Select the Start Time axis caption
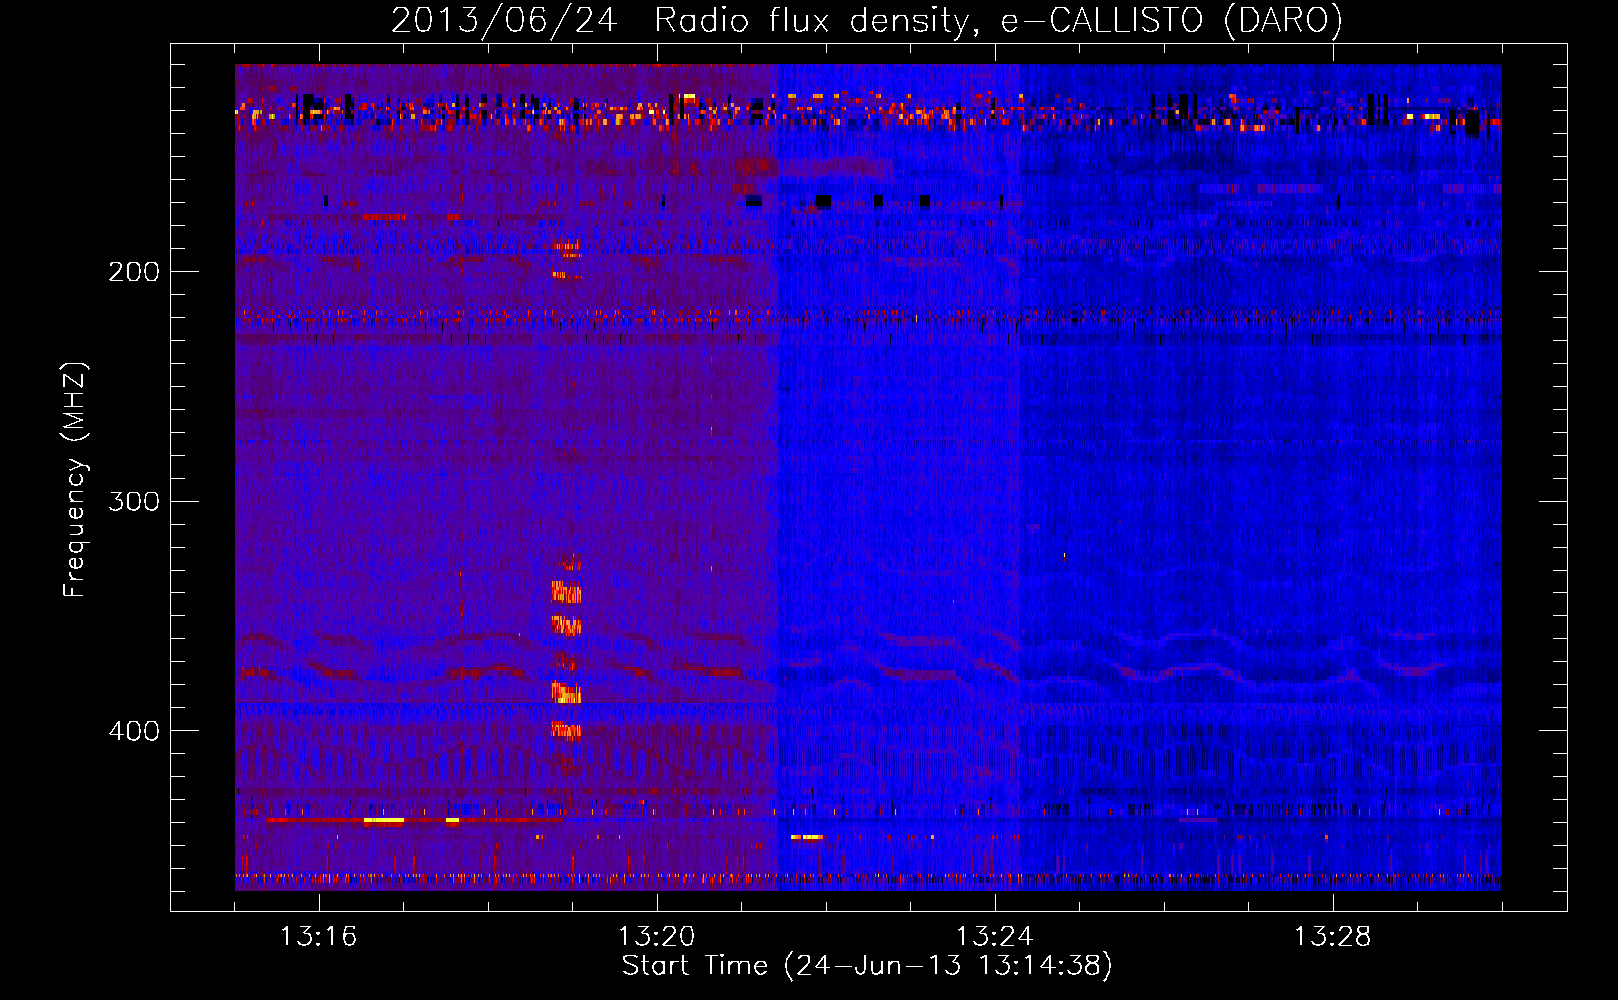 click(x=867, y=966)
